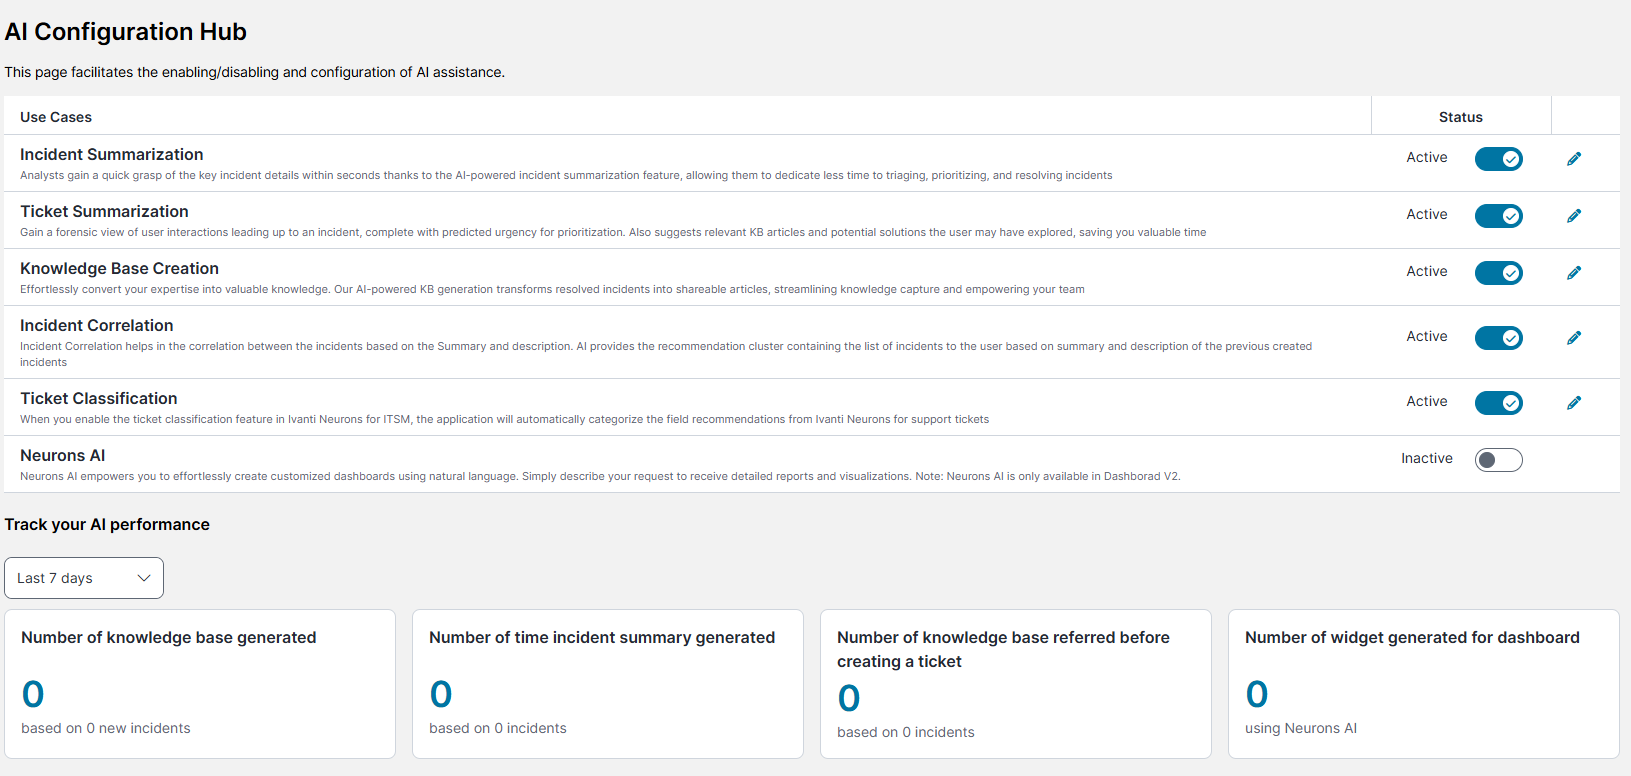Screen dimensions: 1631x776
Task: Click pencil icon for Ticket Summarization
Action: coord(1574,216)
